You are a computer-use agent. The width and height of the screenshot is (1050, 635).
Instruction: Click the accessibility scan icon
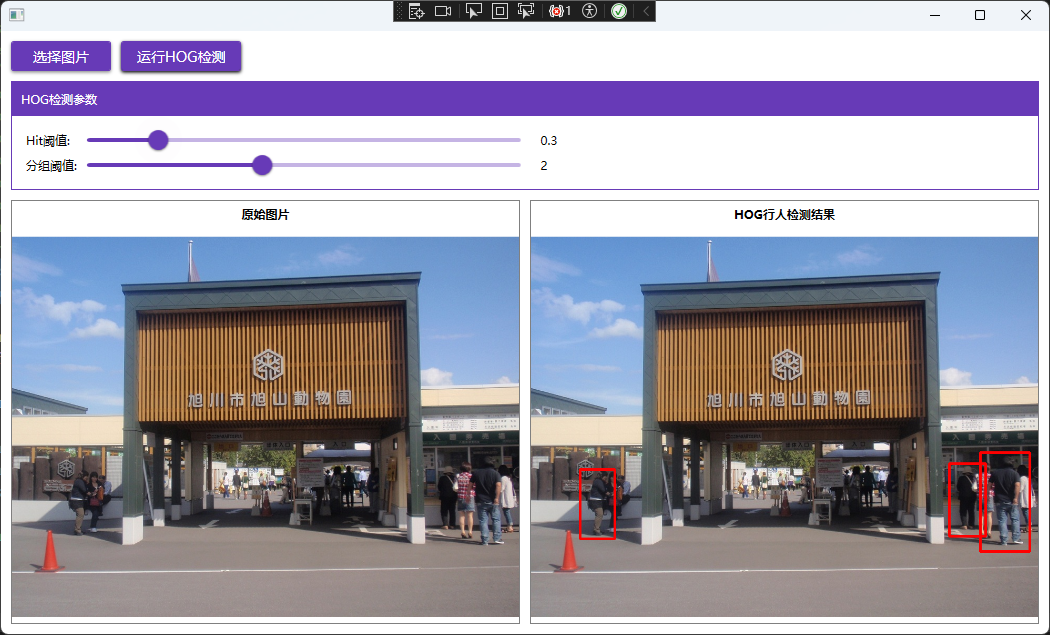(589, 11)
